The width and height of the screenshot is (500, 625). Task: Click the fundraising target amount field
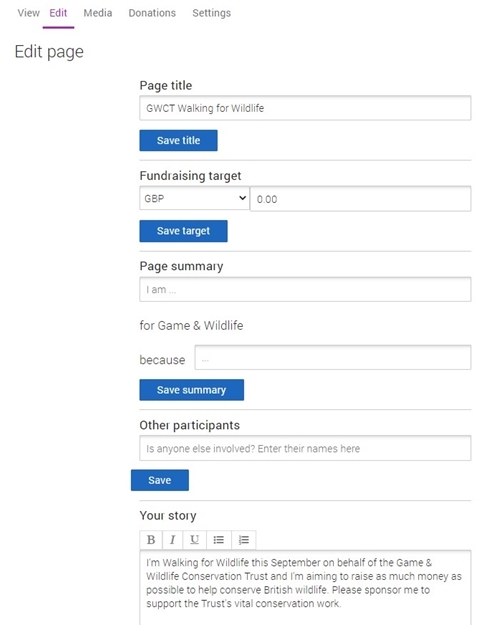coord(360,199)
